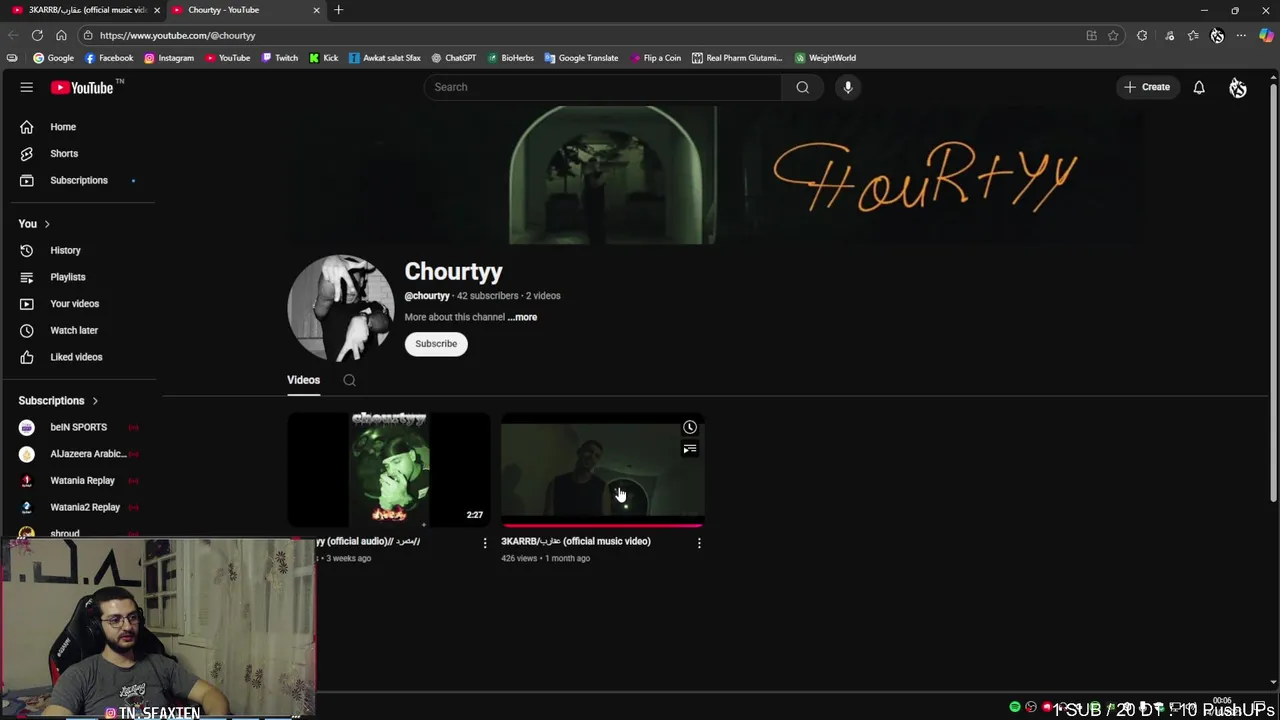Open the Facebook bookmark
Image resolution: width=1280 pixels, height=720 pixels.
coord(109,58)
